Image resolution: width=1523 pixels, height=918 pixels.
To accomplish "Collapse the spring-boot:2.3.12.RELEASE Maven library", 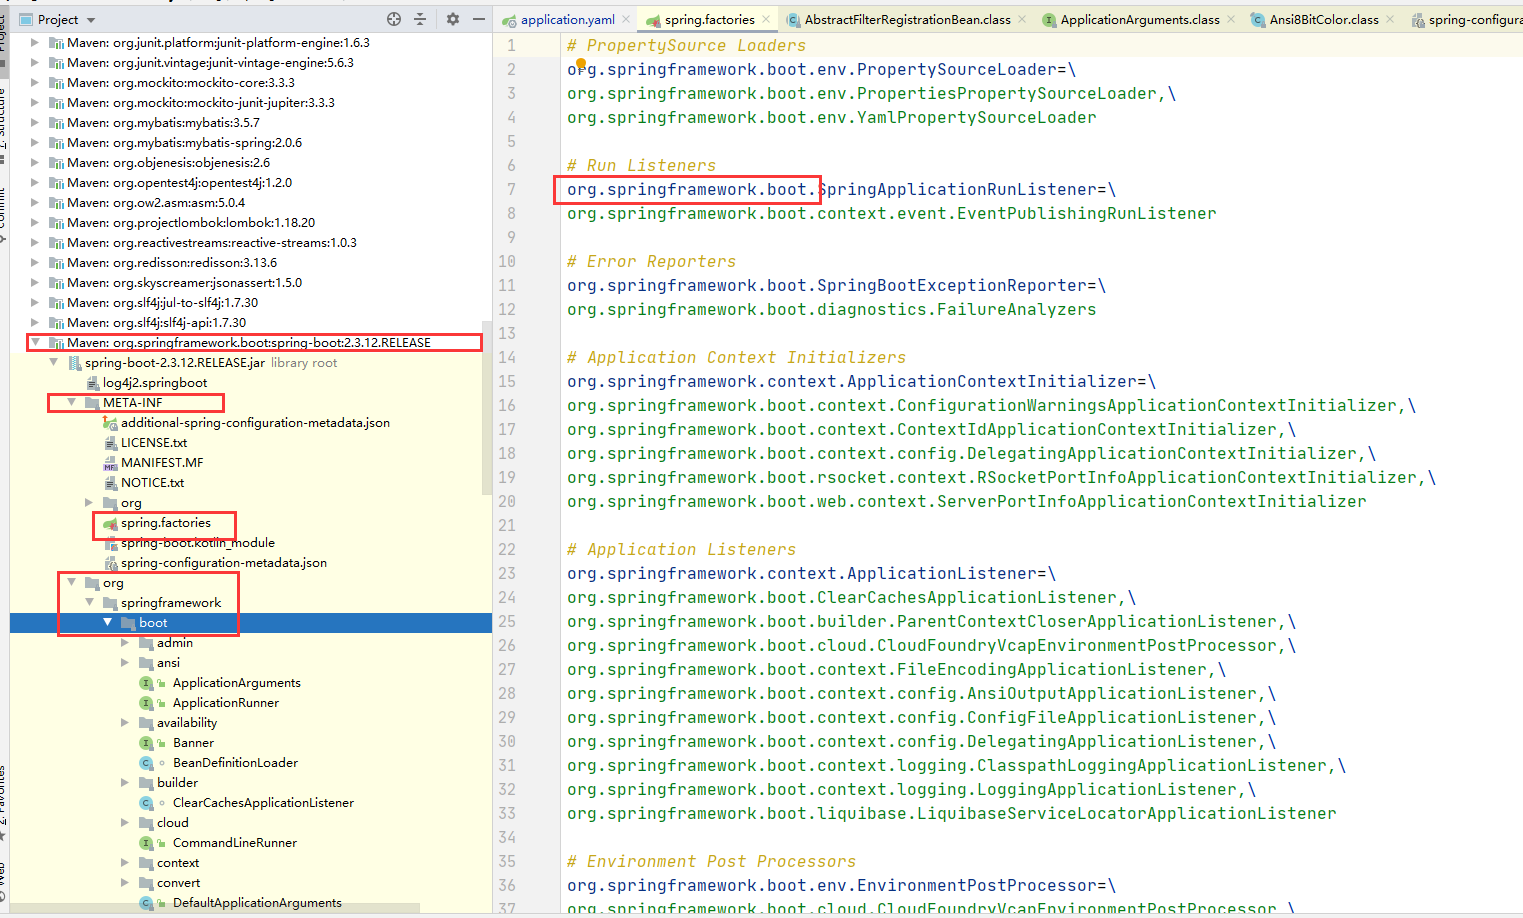I will tap(35, 342).
